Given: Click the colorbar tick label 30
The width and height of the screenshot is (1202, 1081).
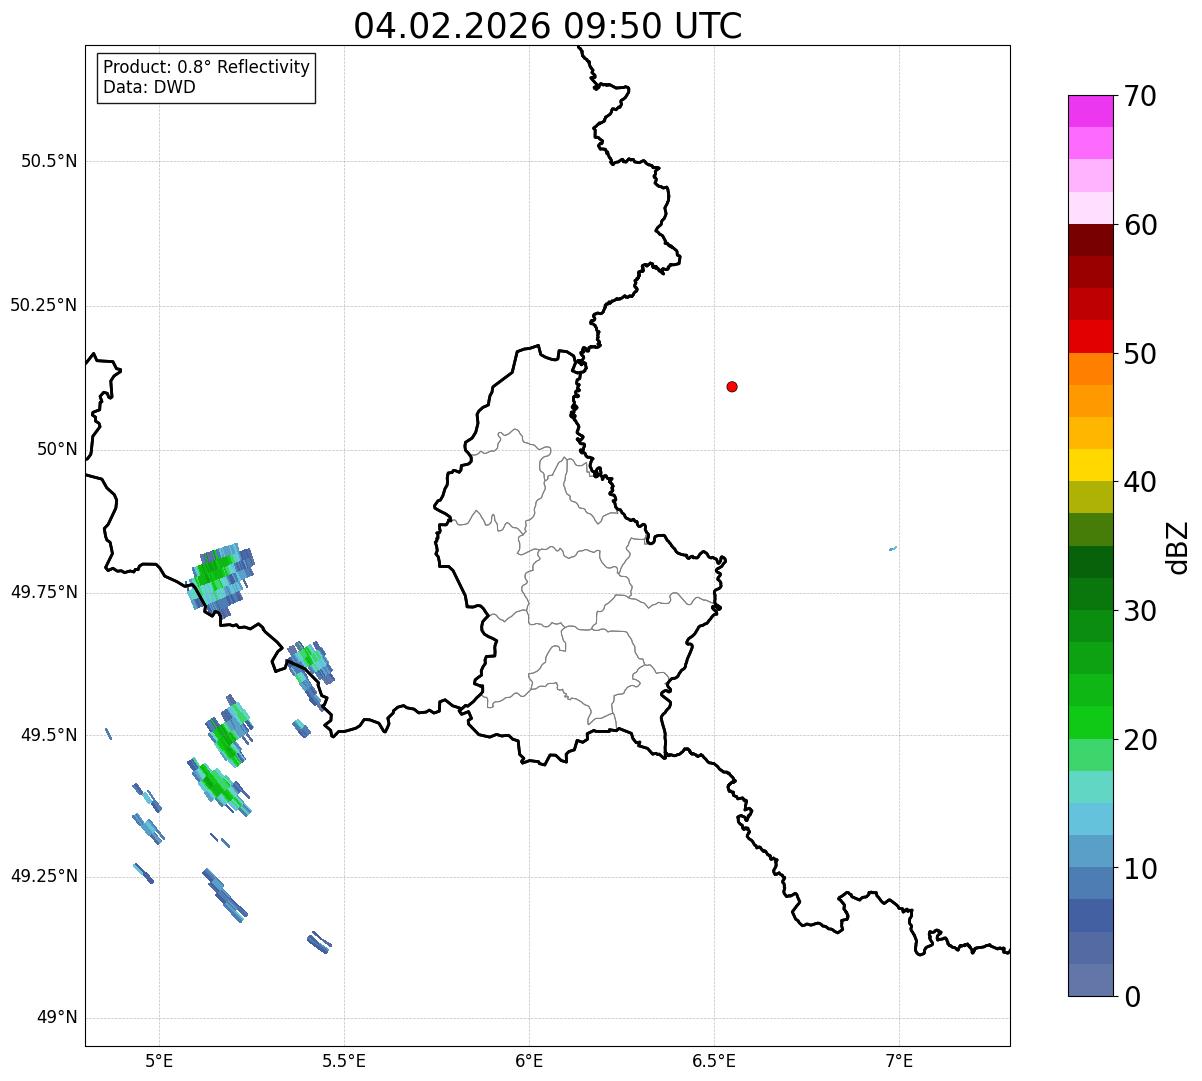Looking at the screenshot, I should coord(1140,611).
